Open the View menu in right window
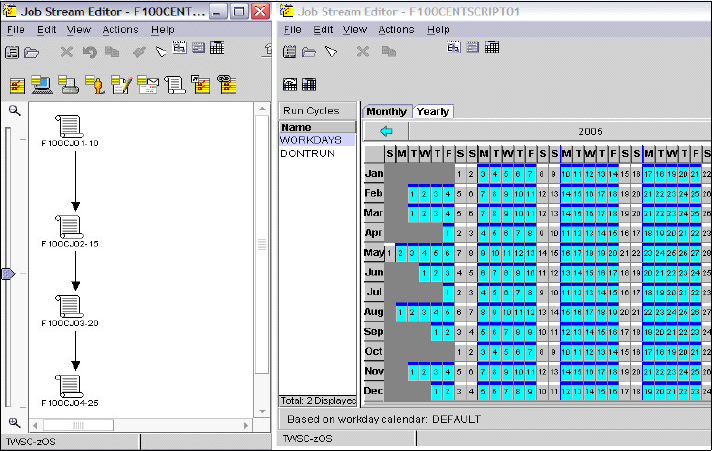The width and height of the screenshot is (712, 451). tap(355, 30)
